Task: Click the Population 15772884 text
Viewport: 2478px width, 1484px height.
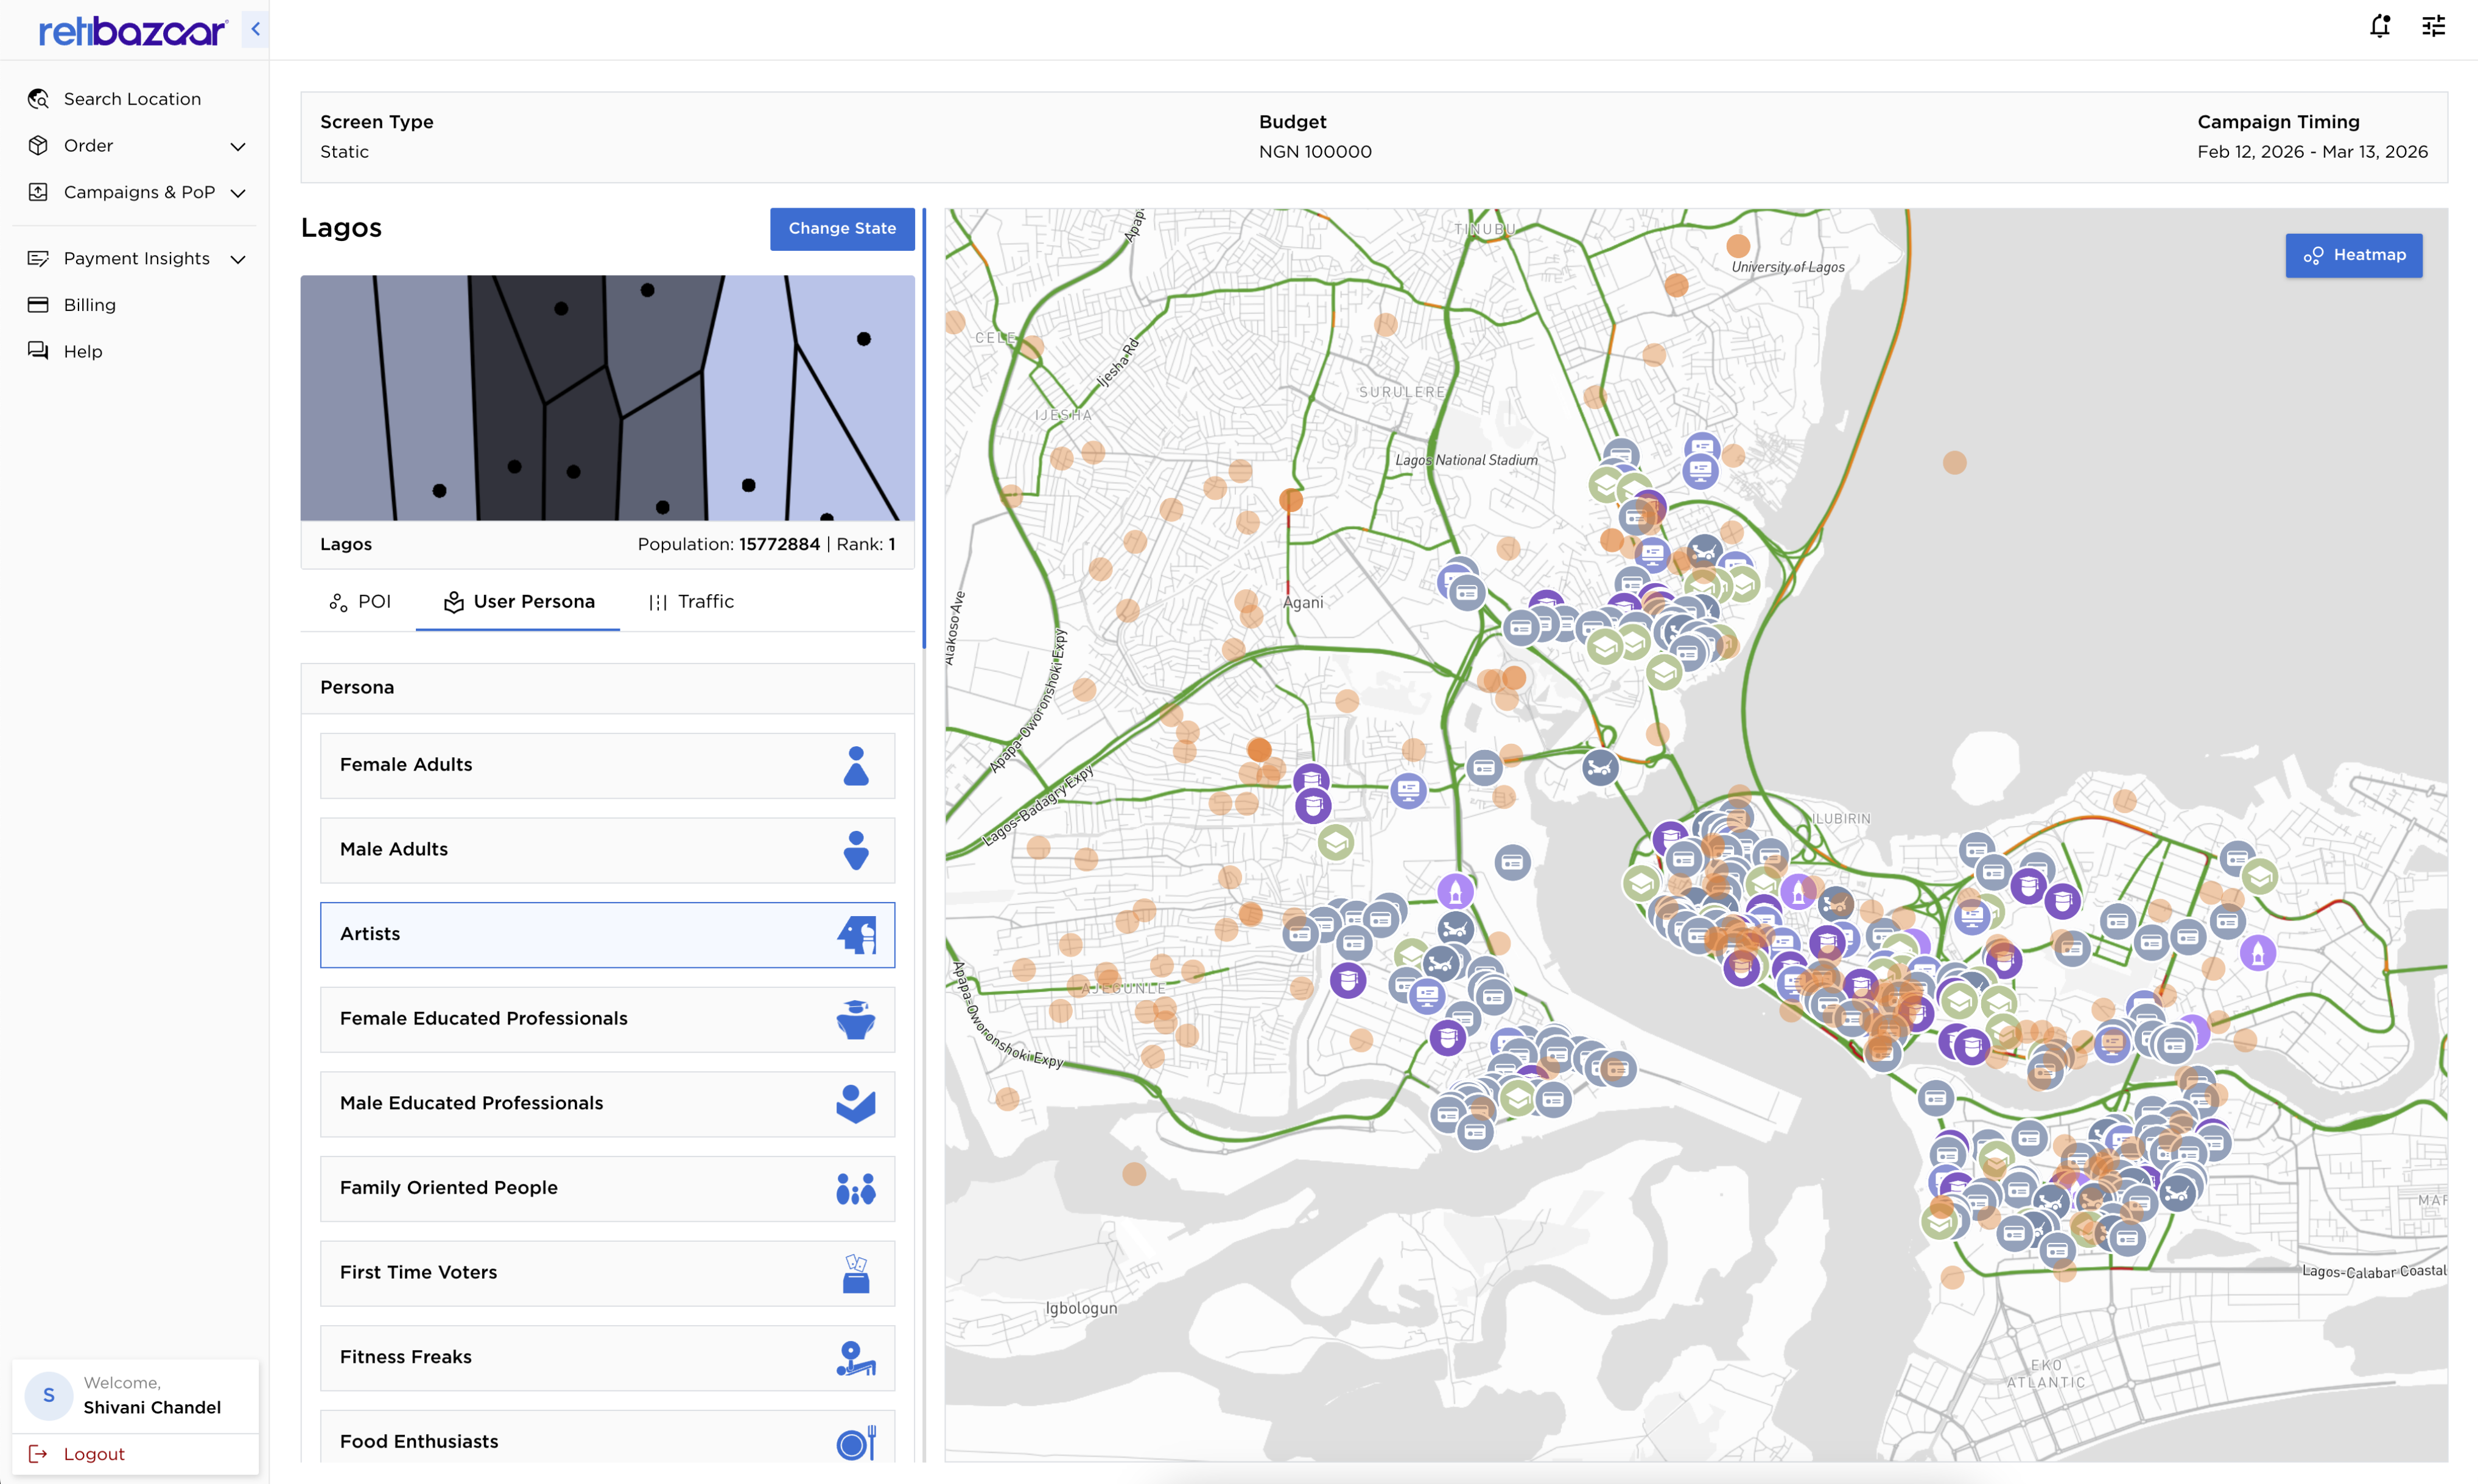Action: point(729,545)
